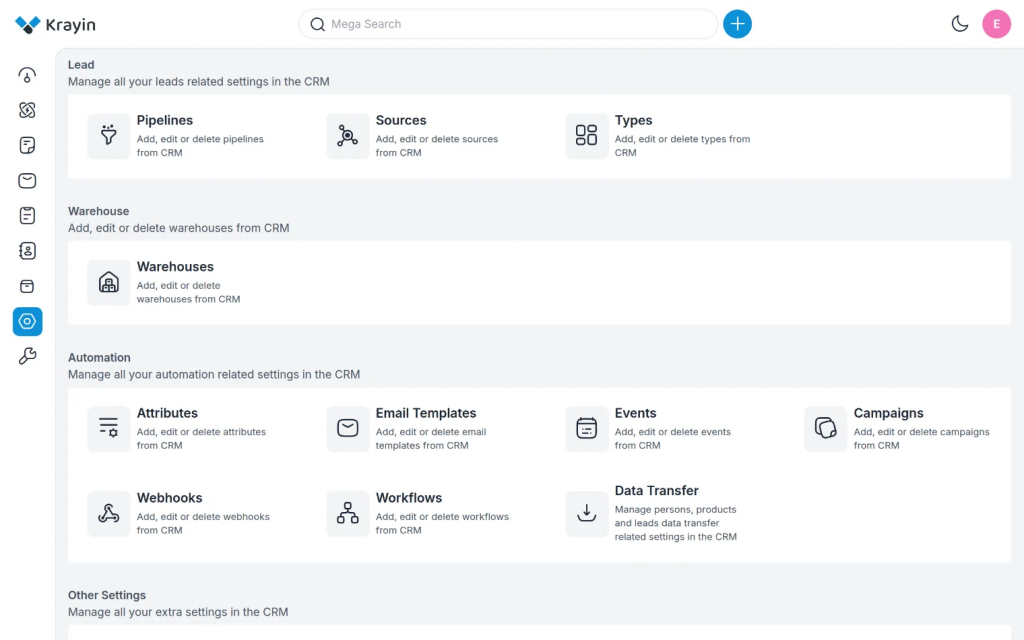The width and height of the screenshot is (1024, 640).
Task: Open the Types settings link
Action: click(x=633, y=120)
